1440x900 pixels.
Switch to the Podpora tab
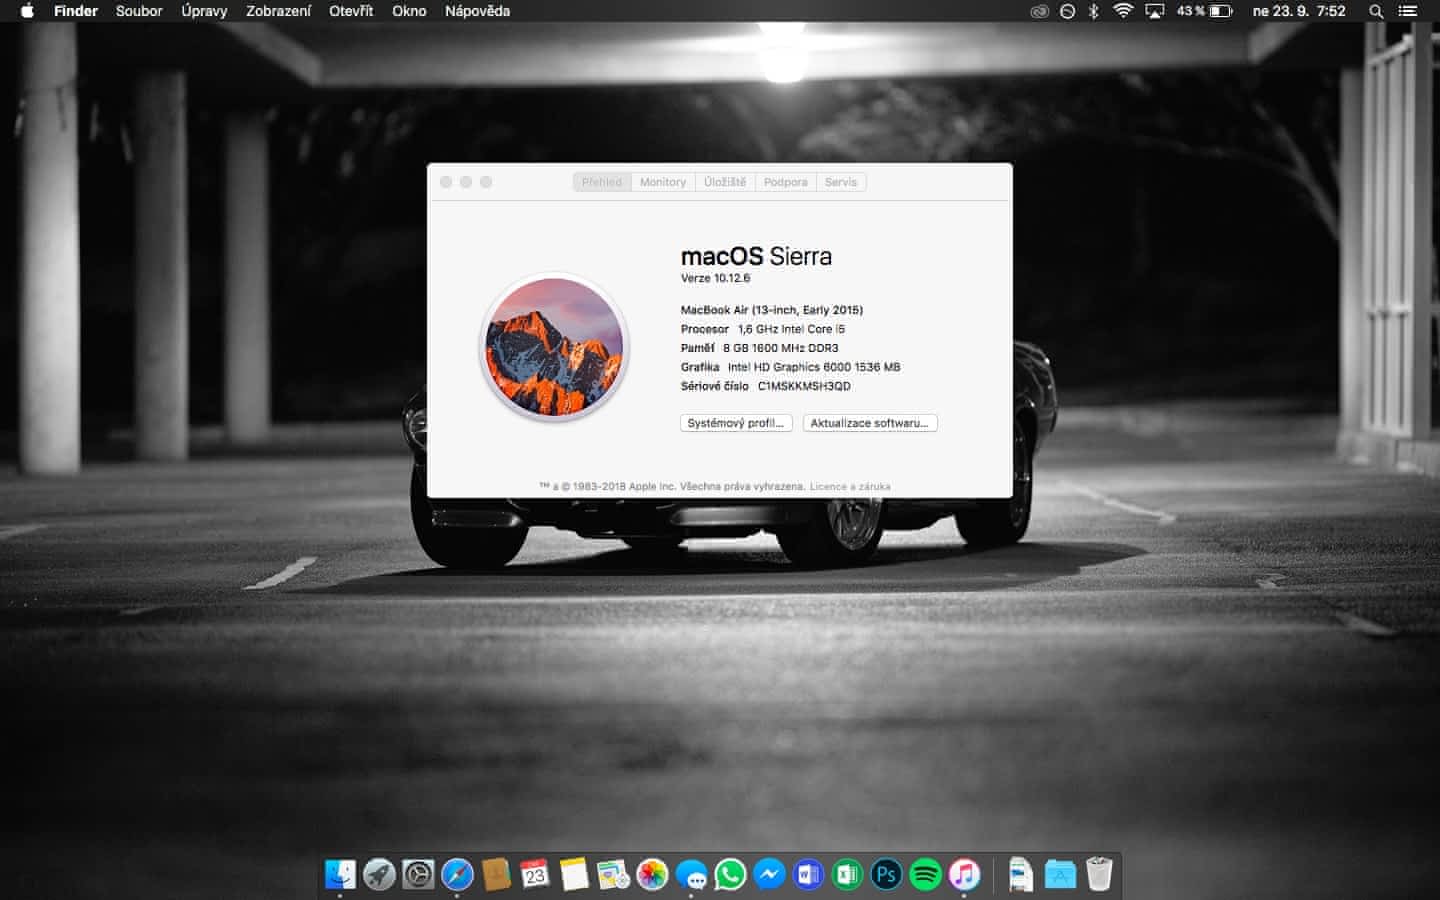pos(786,182)
